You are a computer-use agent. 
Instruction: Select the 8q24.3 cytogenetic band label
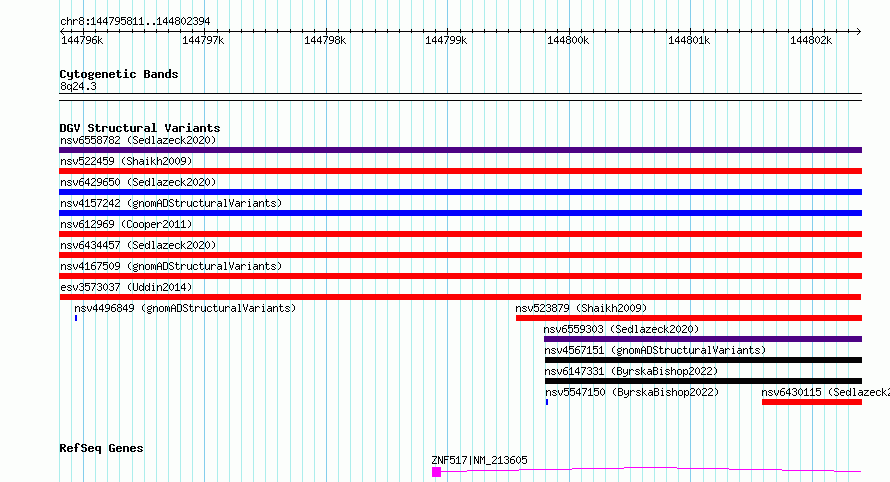[x=78, y=86]
